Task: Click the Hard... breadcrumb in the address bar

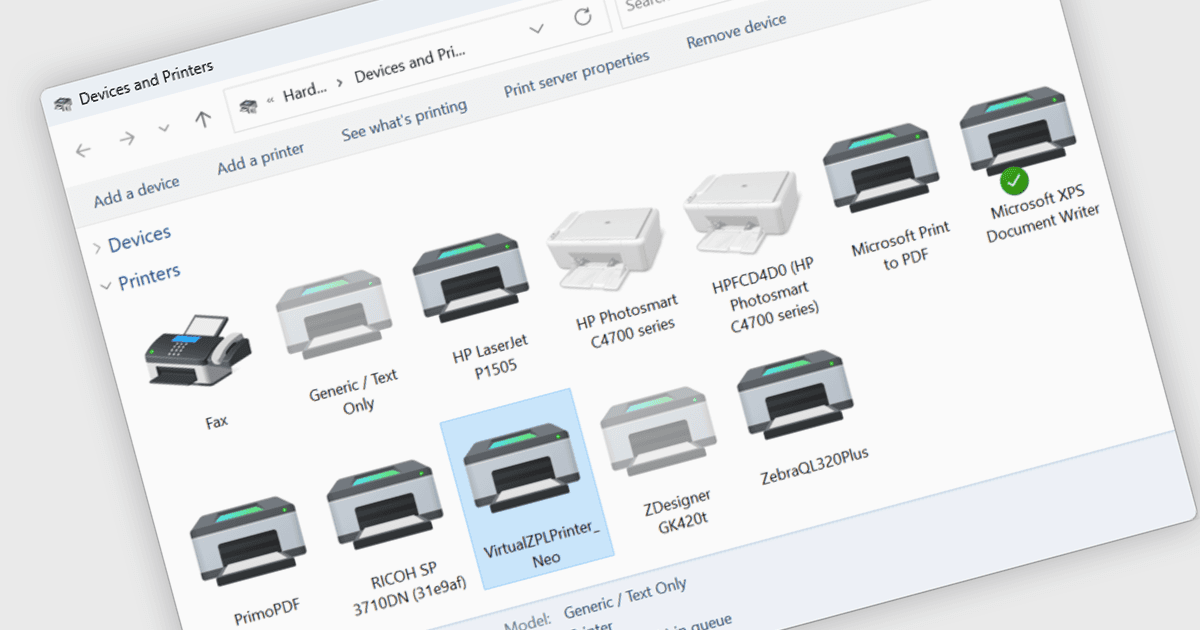Action: (x=305, y=92)
